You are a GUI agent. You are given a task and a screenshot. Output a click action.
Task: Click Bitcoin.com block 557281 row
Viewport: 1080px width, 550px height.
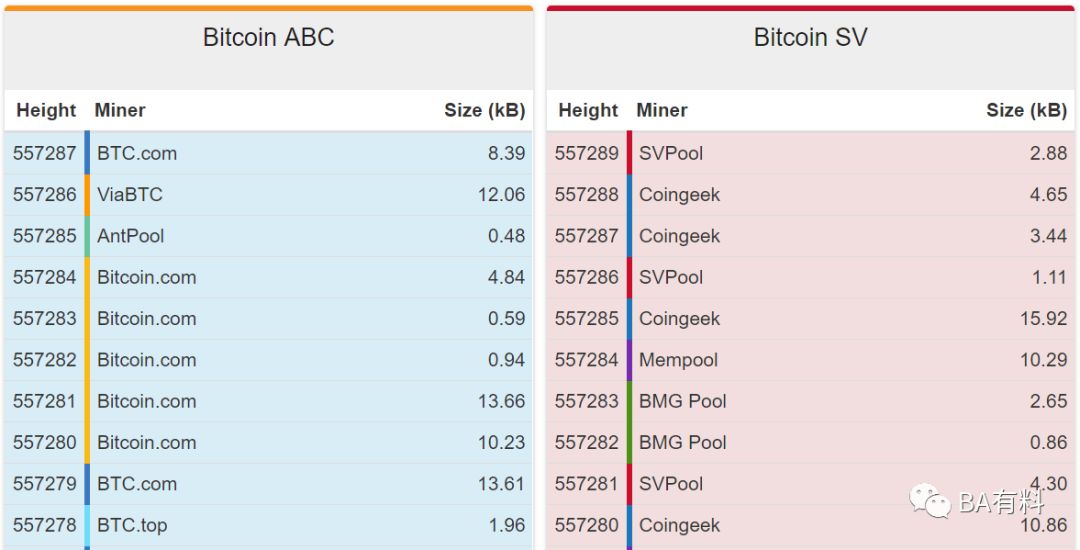point(268,401)
